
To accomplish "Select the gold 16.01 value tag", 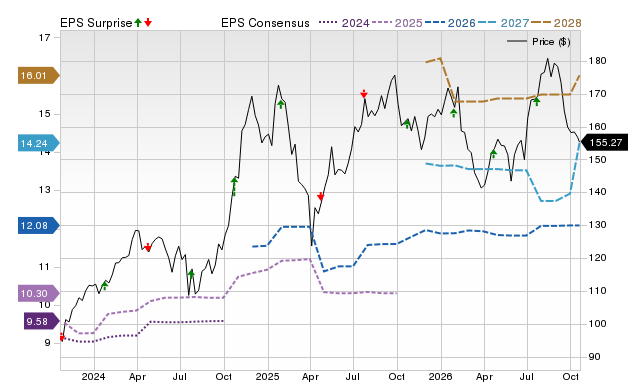I will coord(38,76).
